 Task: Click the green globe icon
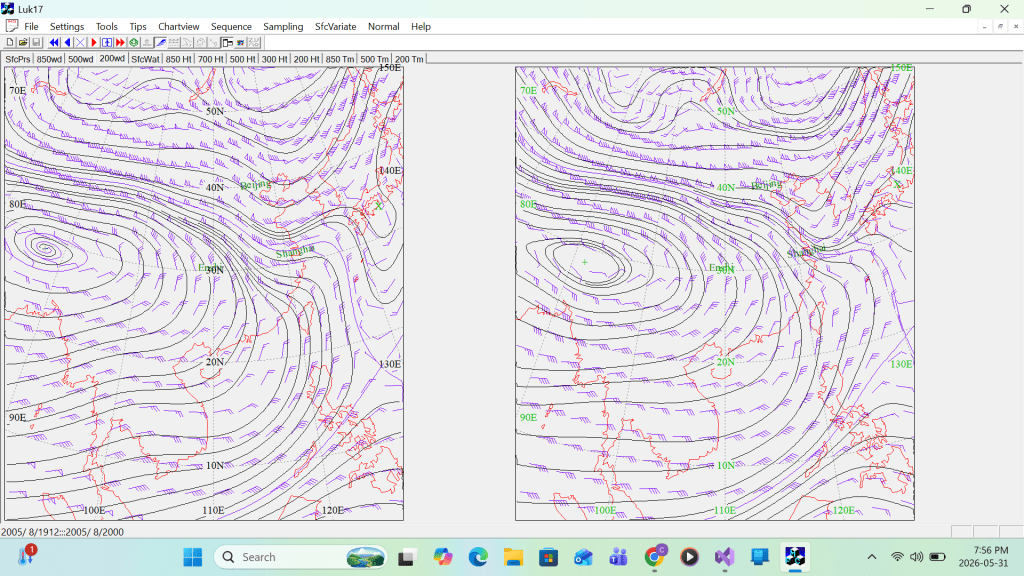pos(134,42)
